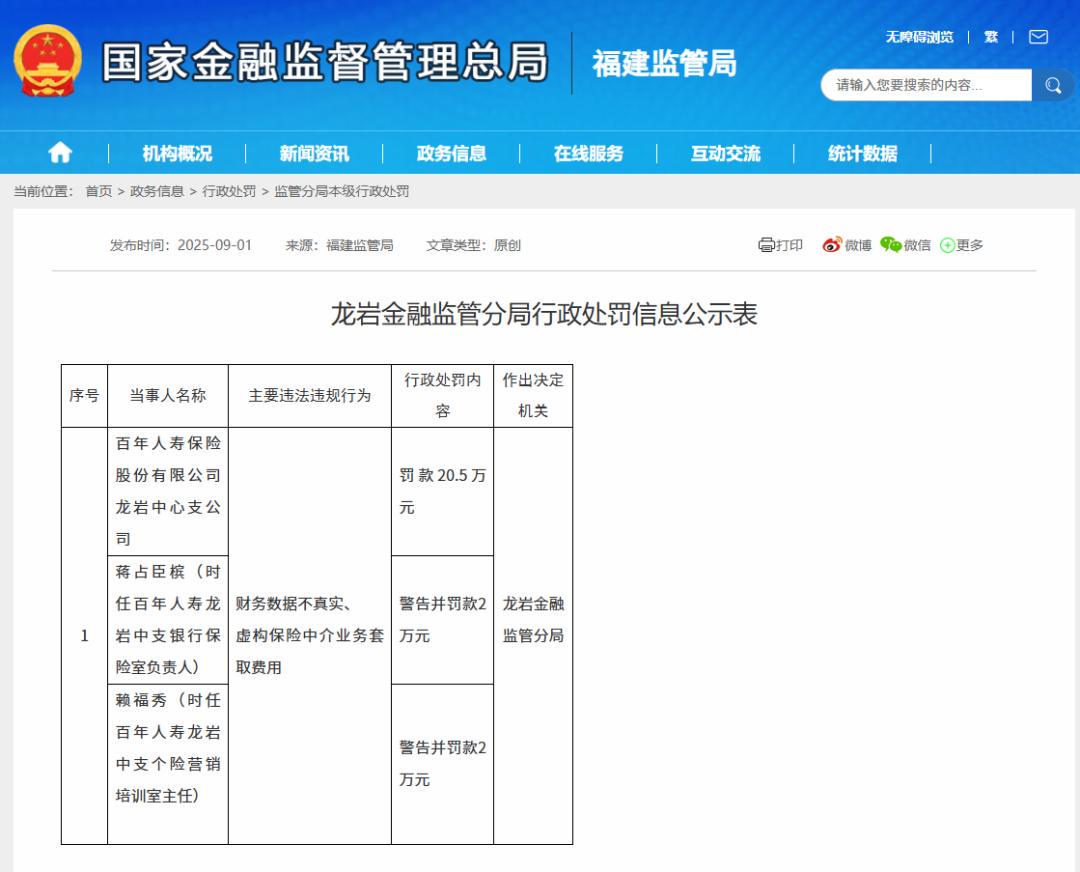The height and width of the screenshot is (872, 1080).
Task: Open more sharing options
Action: click(x=962, y=245)
